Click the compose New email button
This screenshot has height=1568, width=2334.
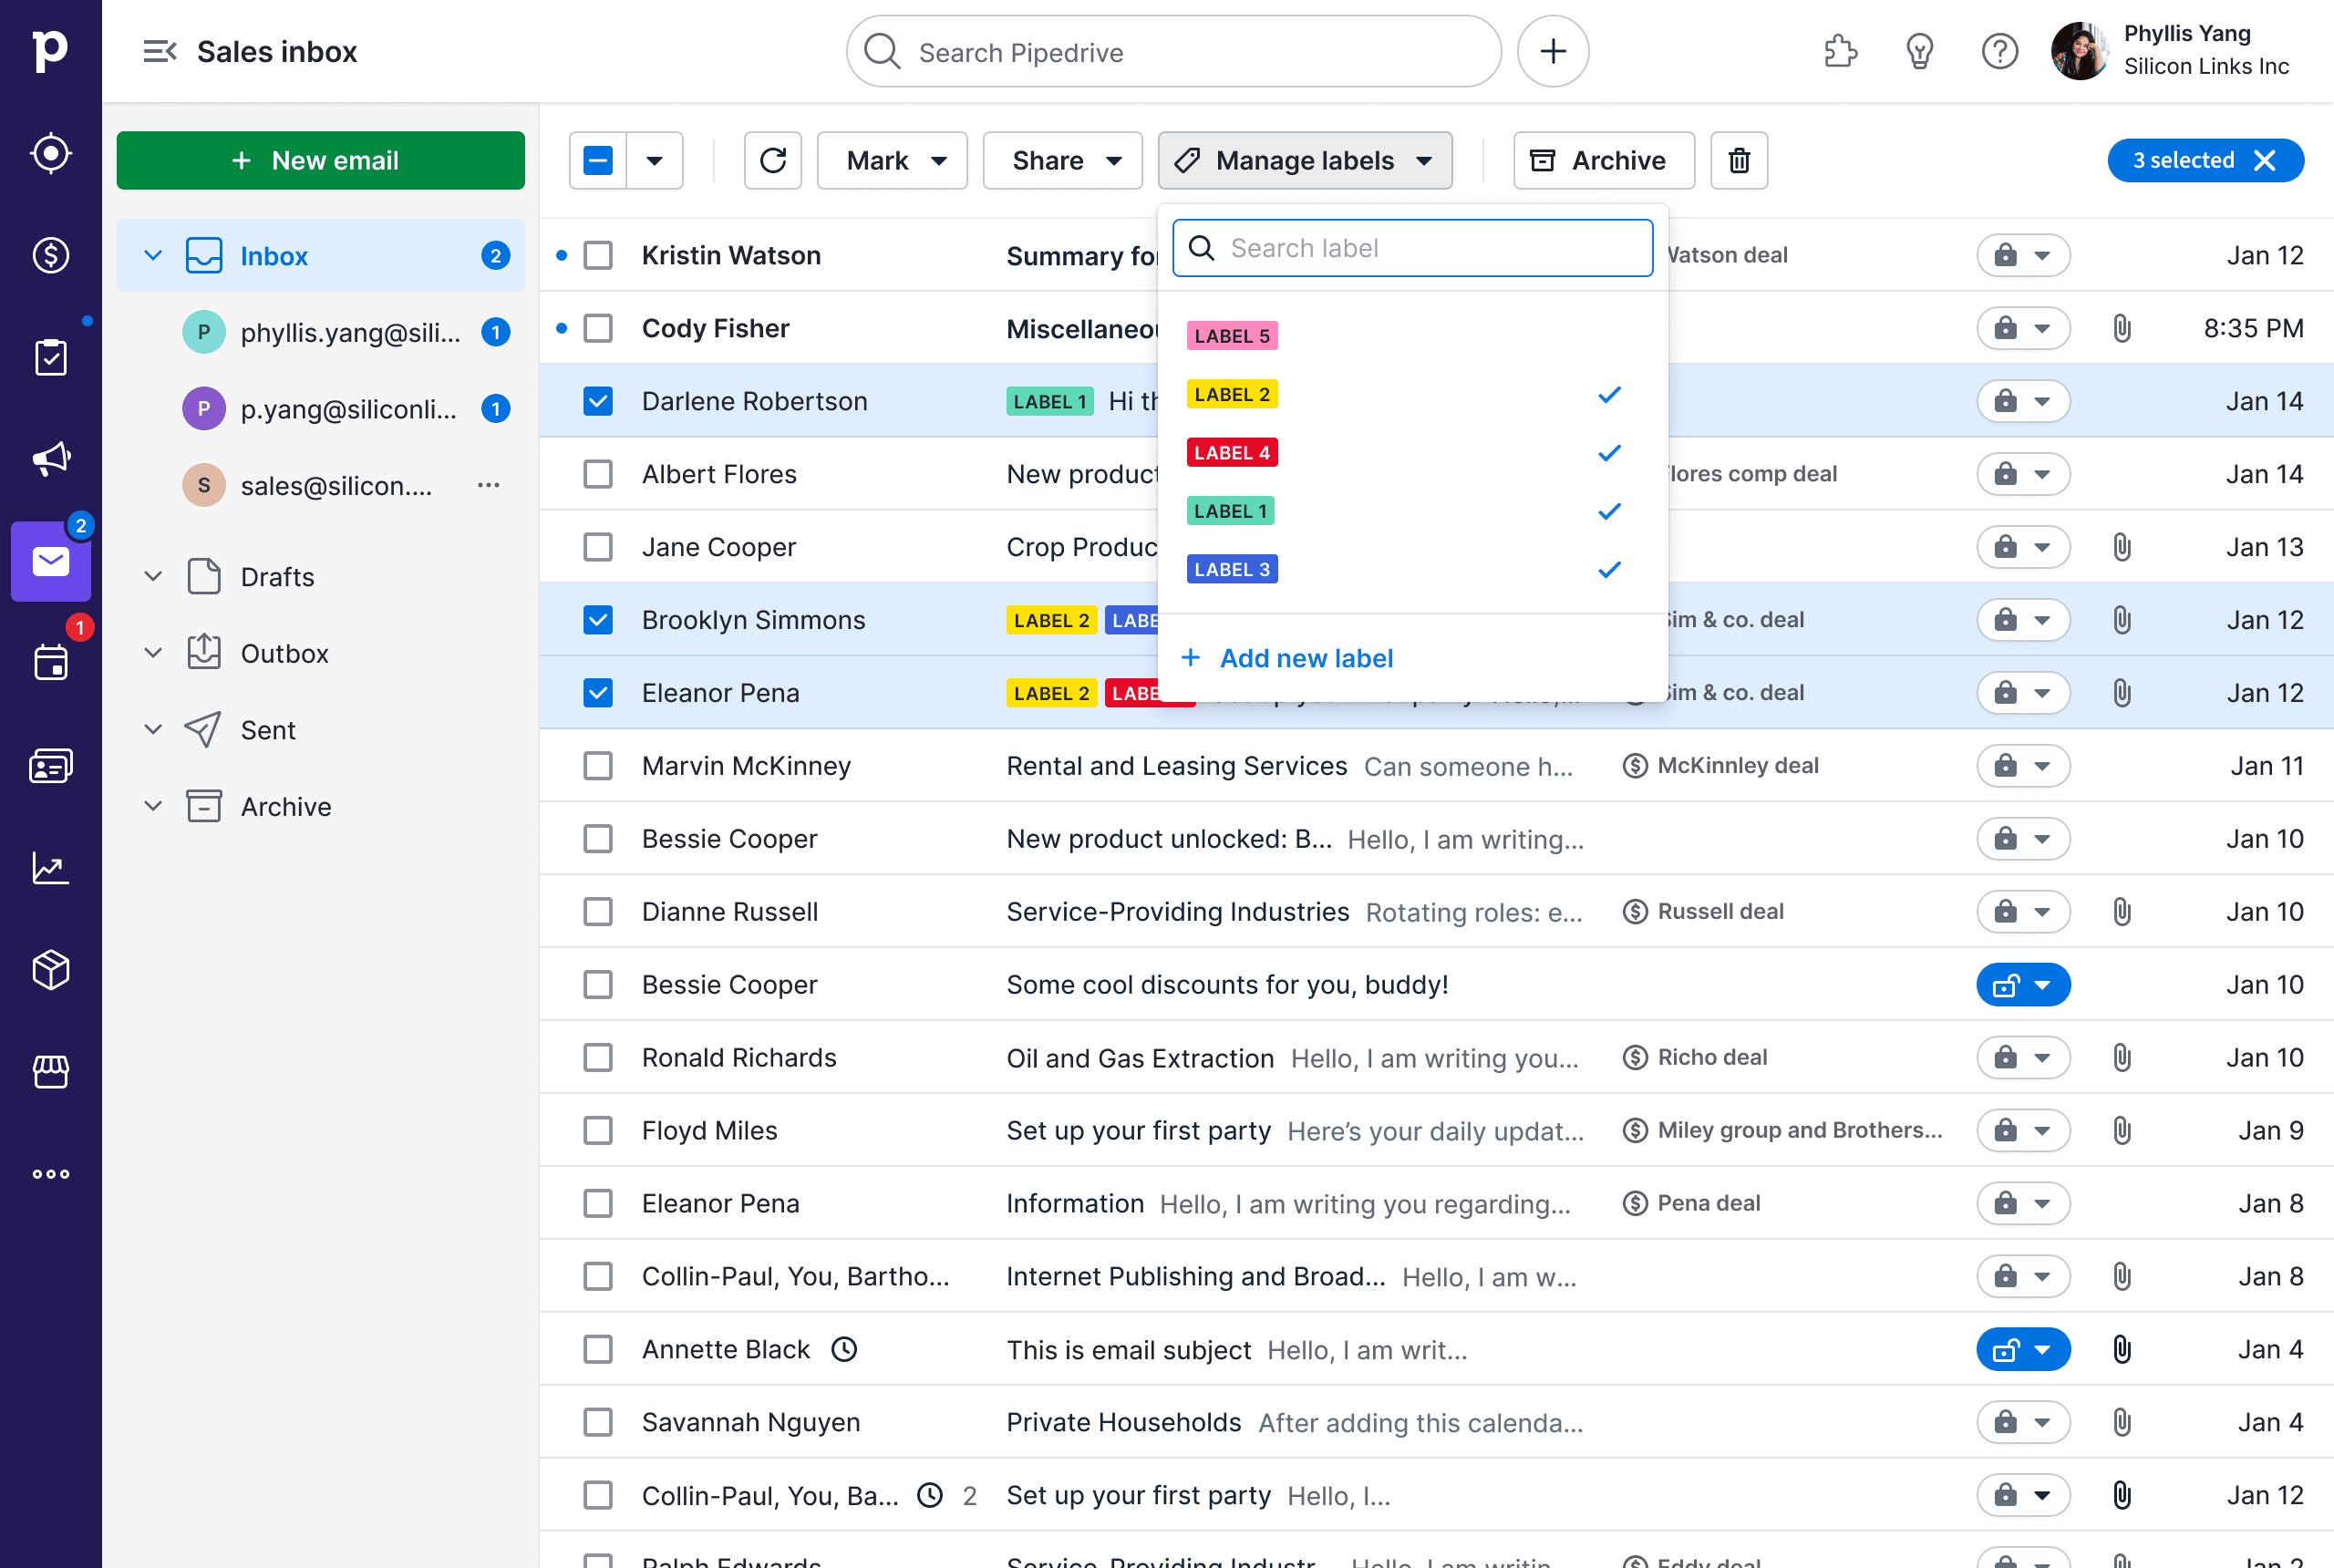point(320,160)
